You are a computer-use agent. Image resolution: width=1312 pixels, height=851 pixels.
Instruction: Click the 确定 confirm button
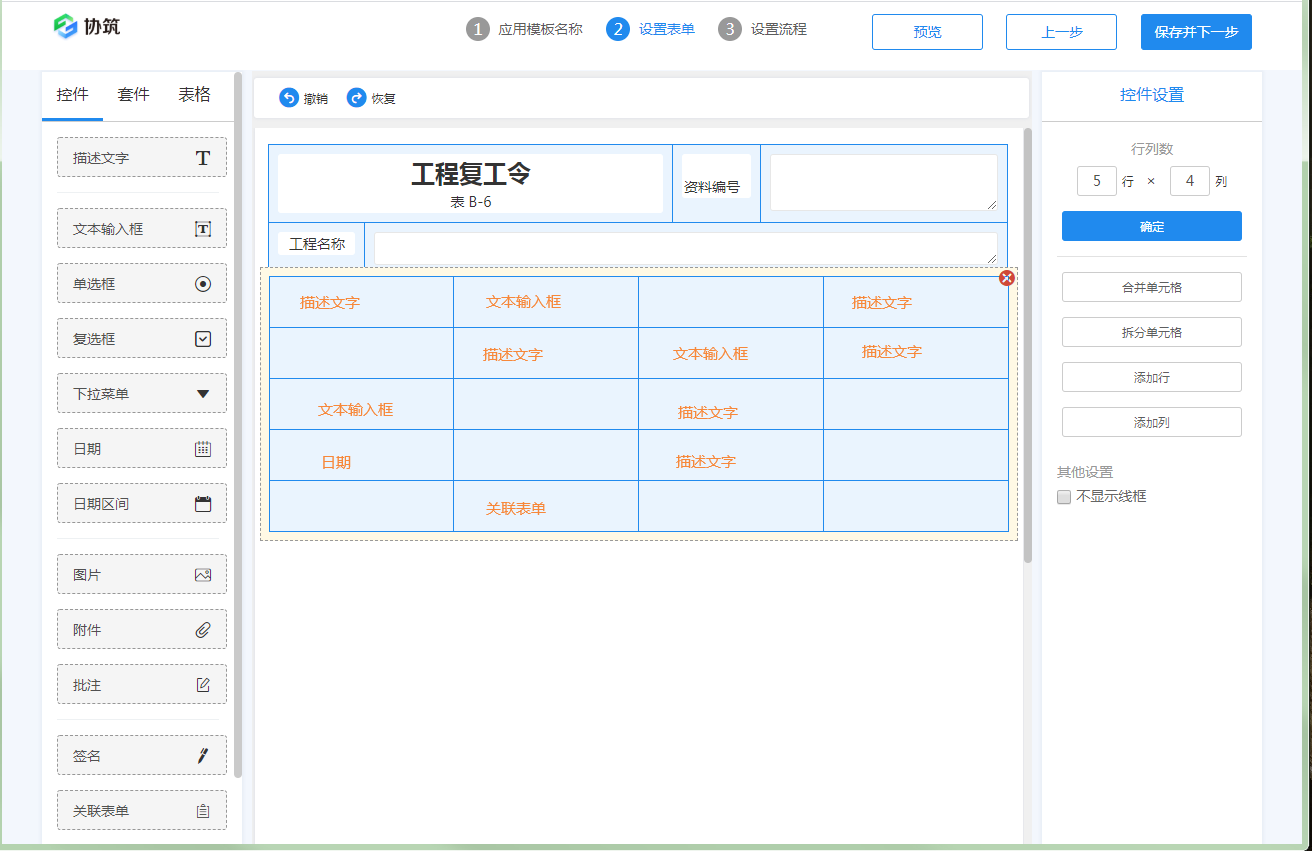pyautogui.click(x=1151, y=226)
